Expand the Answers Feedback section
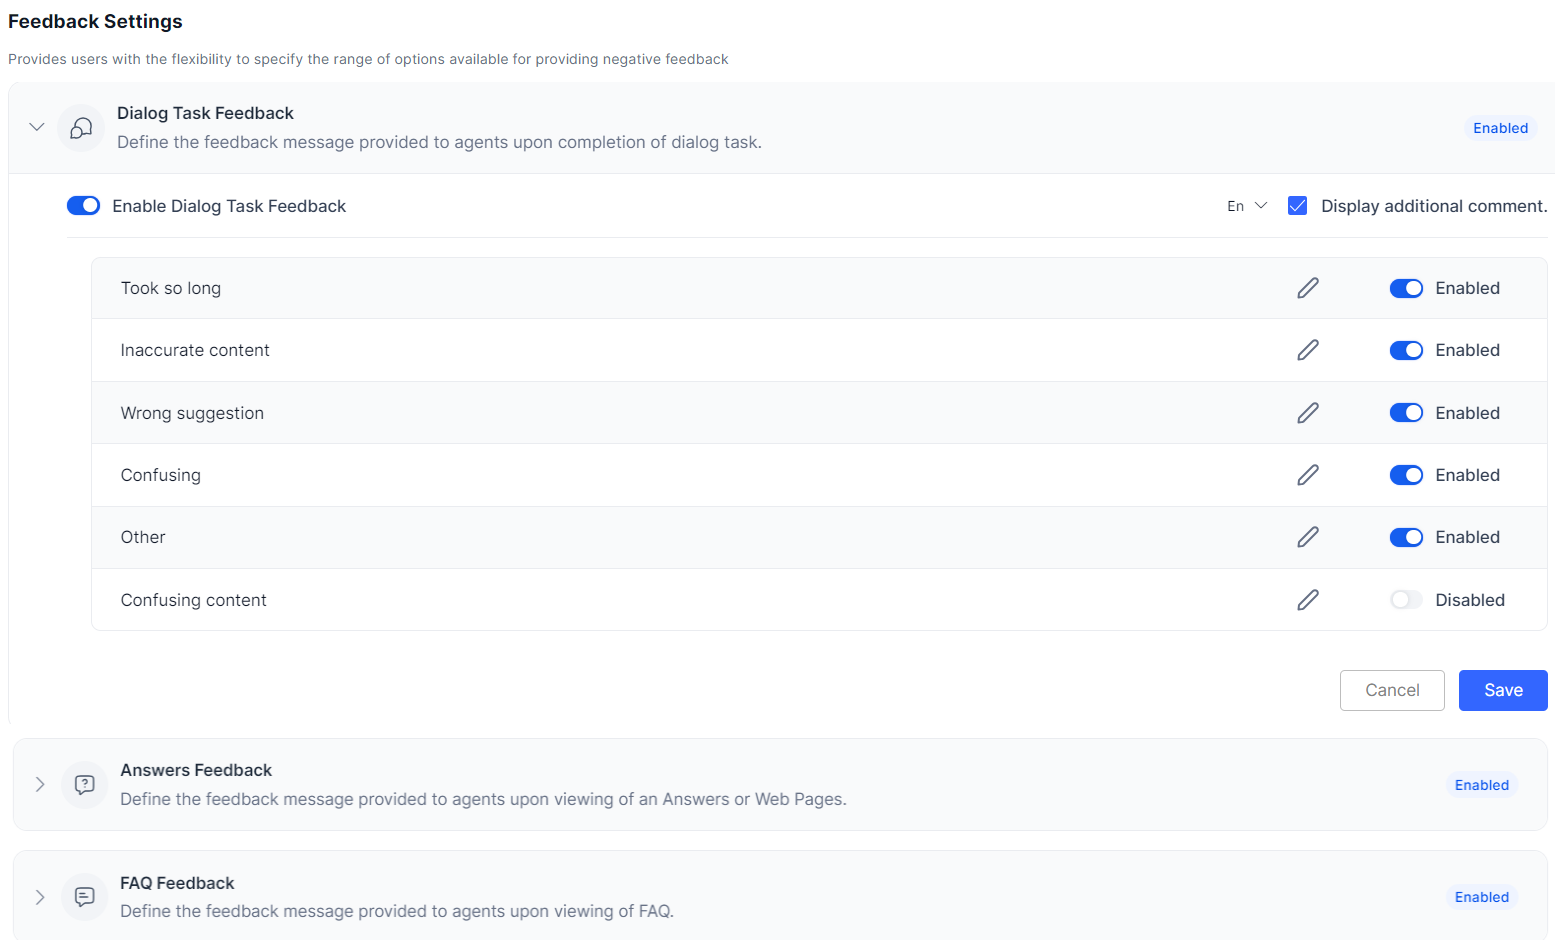This screenshot has width=1558, height=940. (x=40, y=785)
